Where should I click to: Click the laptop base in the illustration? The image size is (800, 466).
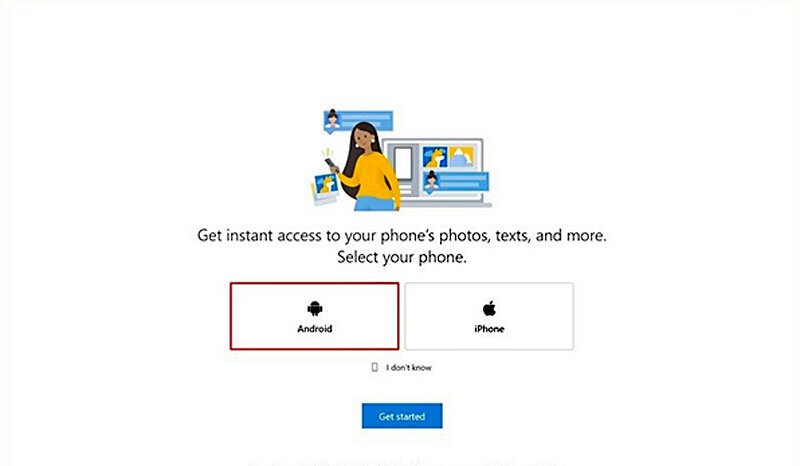point(446,204)
